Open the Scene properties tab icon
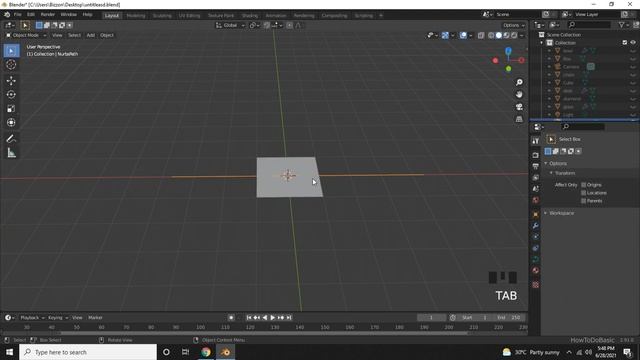The image size is (640, 360). pyautogui.click(x=536, y=189)
